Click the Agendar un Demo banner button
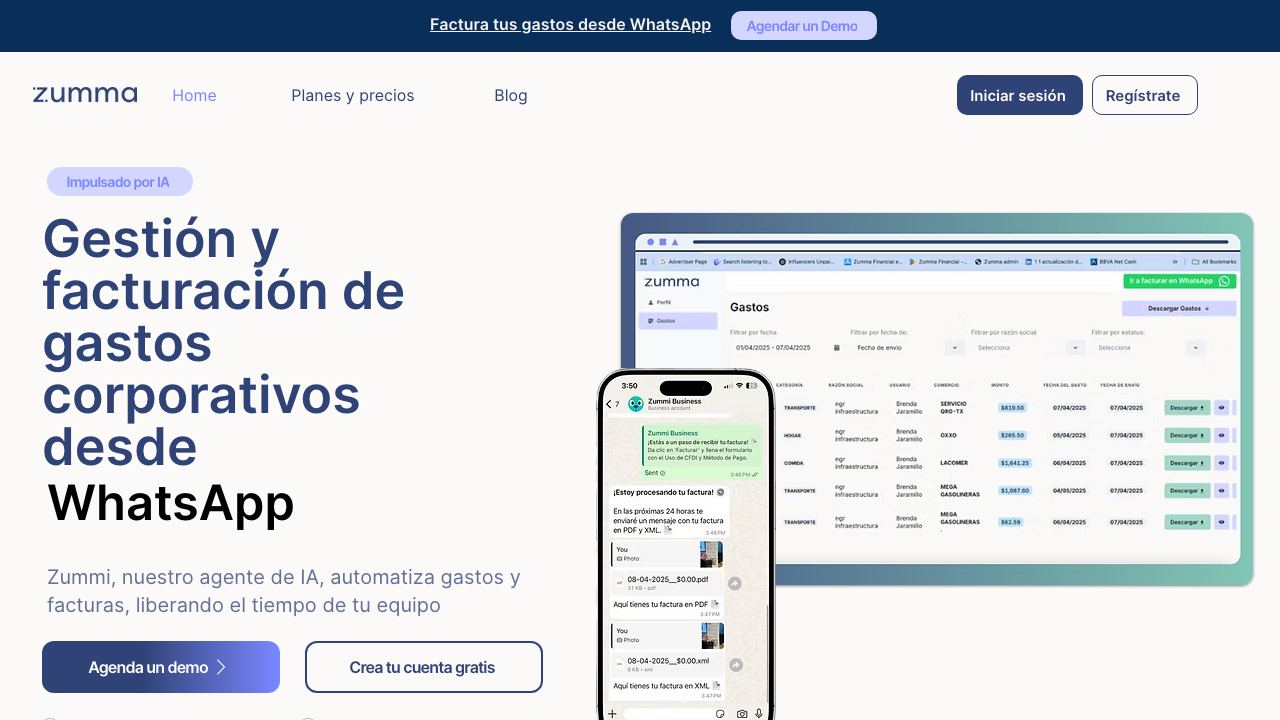The width and height of the screenshot is (1280, 720). pos(804,26)
